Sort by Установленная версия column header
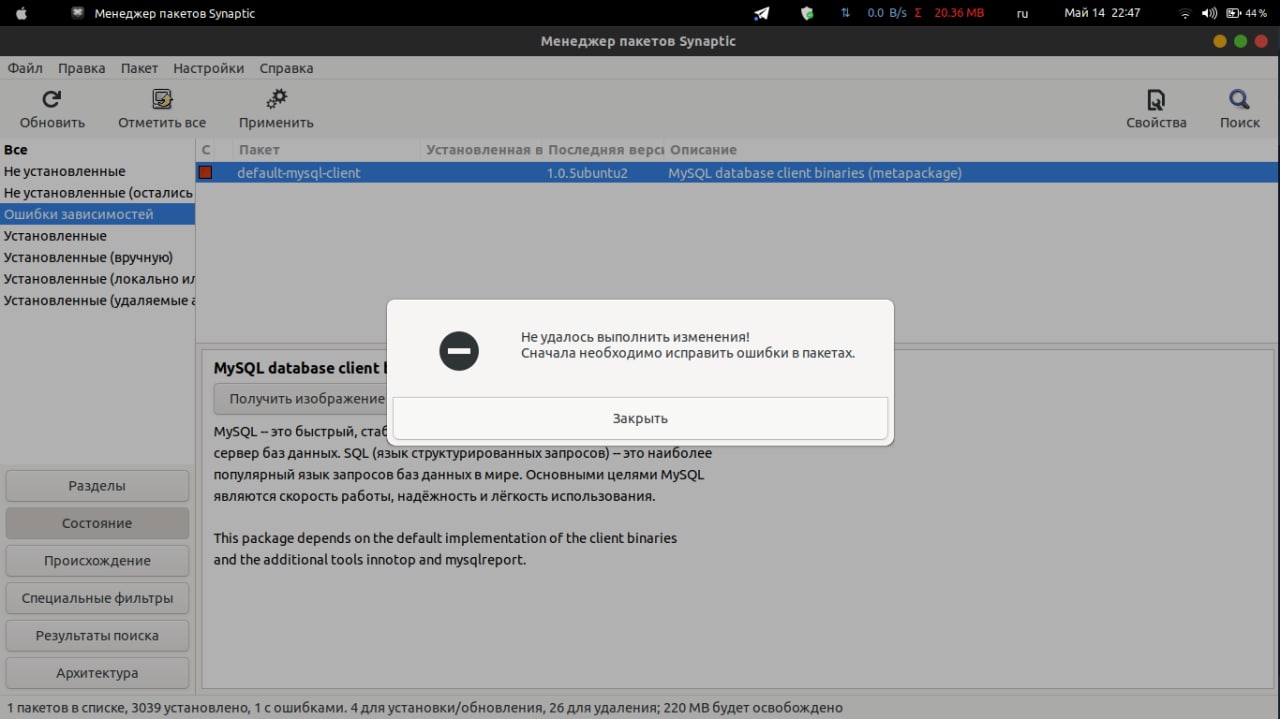Image resolution: width=1280 pixels, height=719 pixels. (x=482, y=150)
